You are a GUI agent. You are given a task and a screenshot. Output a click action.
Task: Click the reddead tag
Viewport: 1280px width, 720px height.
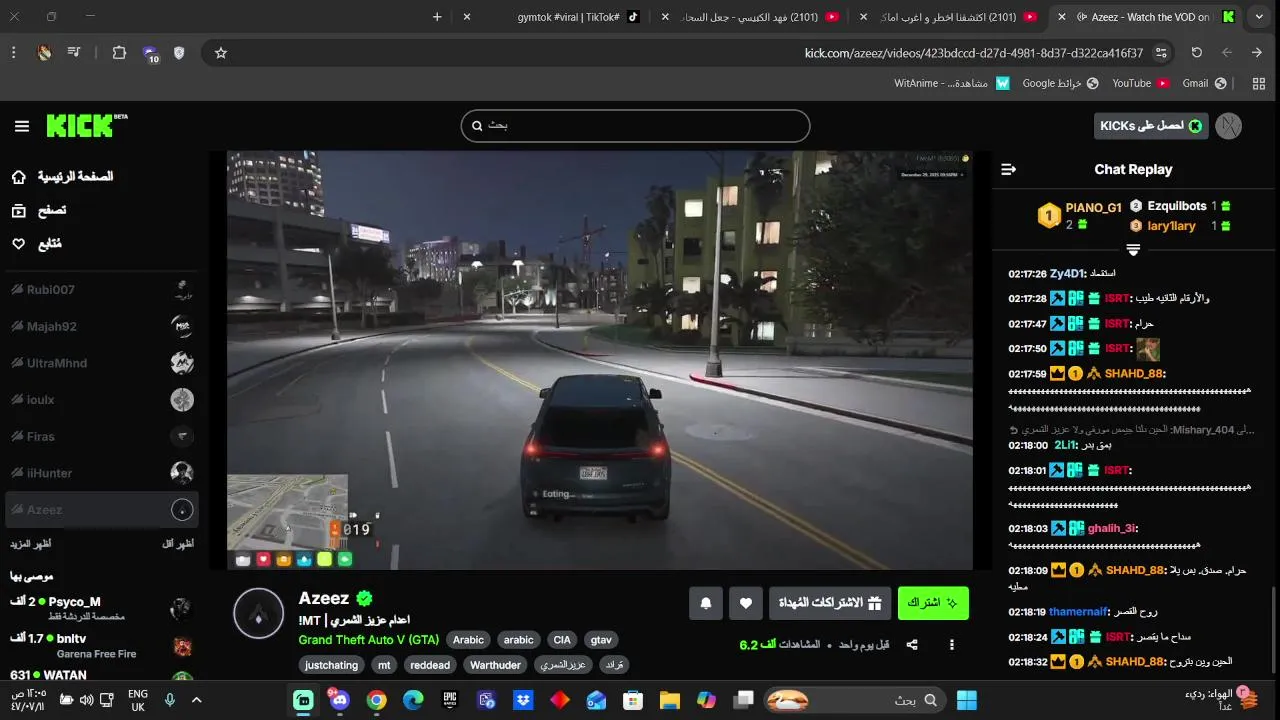[x=430, y=665]
